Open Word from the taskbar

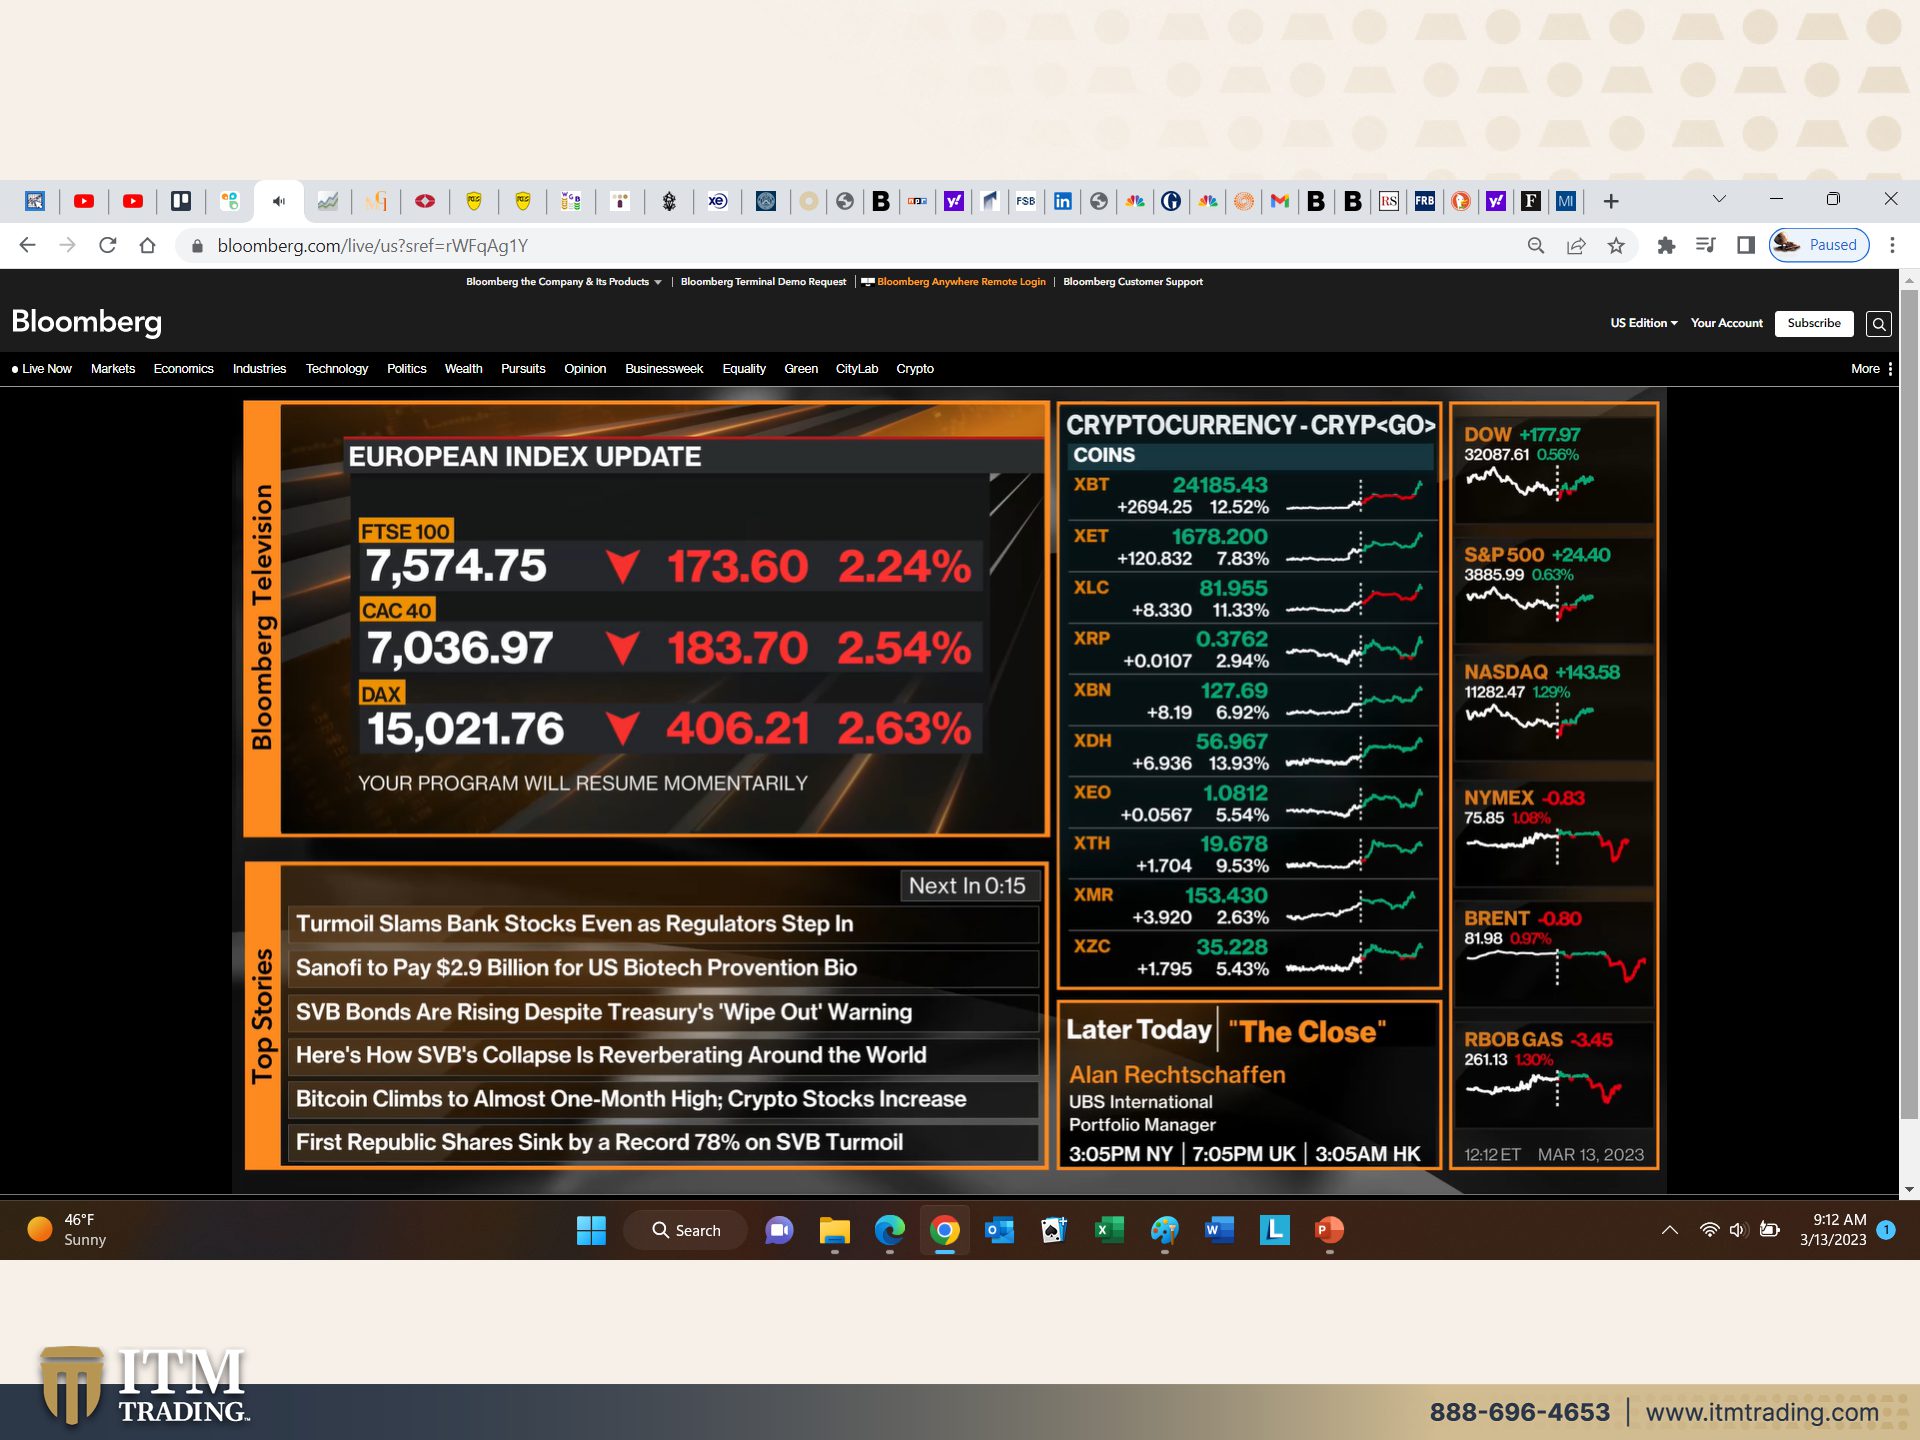point(1219,1230)
